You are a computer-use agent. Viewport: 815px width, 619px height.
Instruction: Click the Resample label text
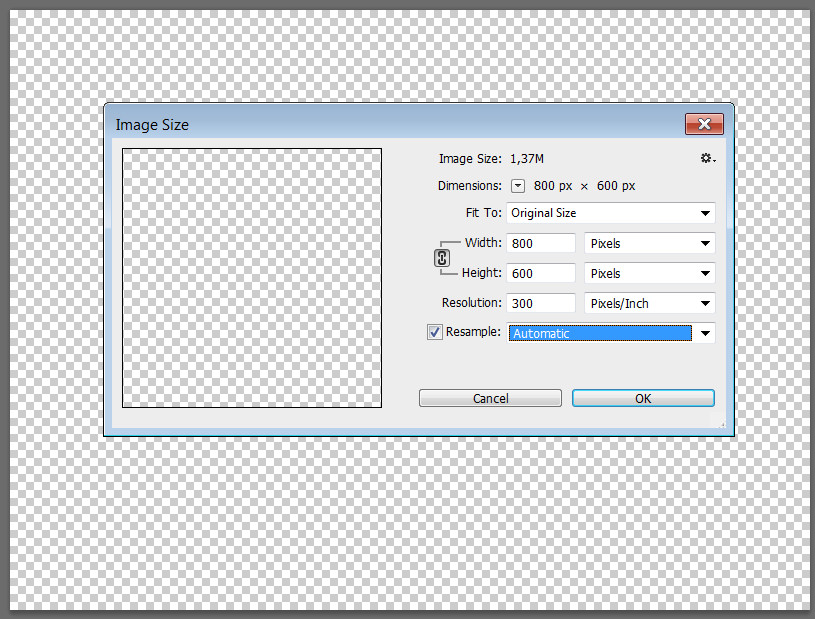473,332
